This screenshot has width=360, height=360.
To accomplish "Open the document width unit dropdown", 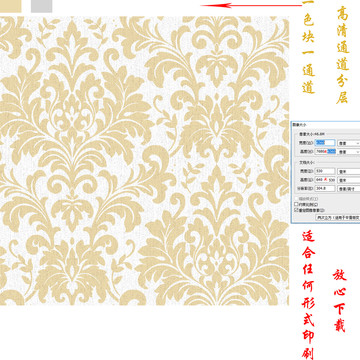I will [349, 171].
